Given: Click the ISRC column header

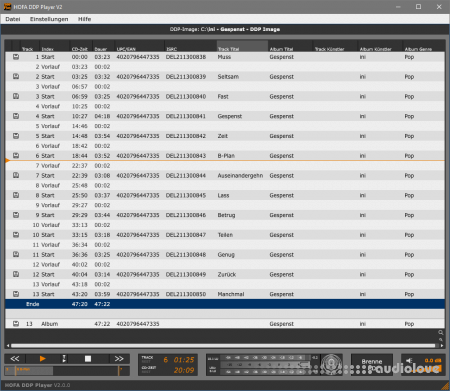Looking at the screenshot, I should [190, 46].
